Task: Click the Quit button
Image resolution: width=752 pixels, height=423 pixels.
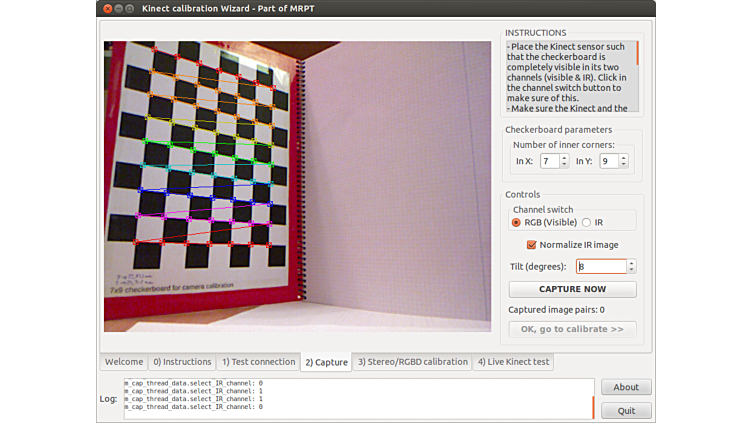Action: [626, 410]
